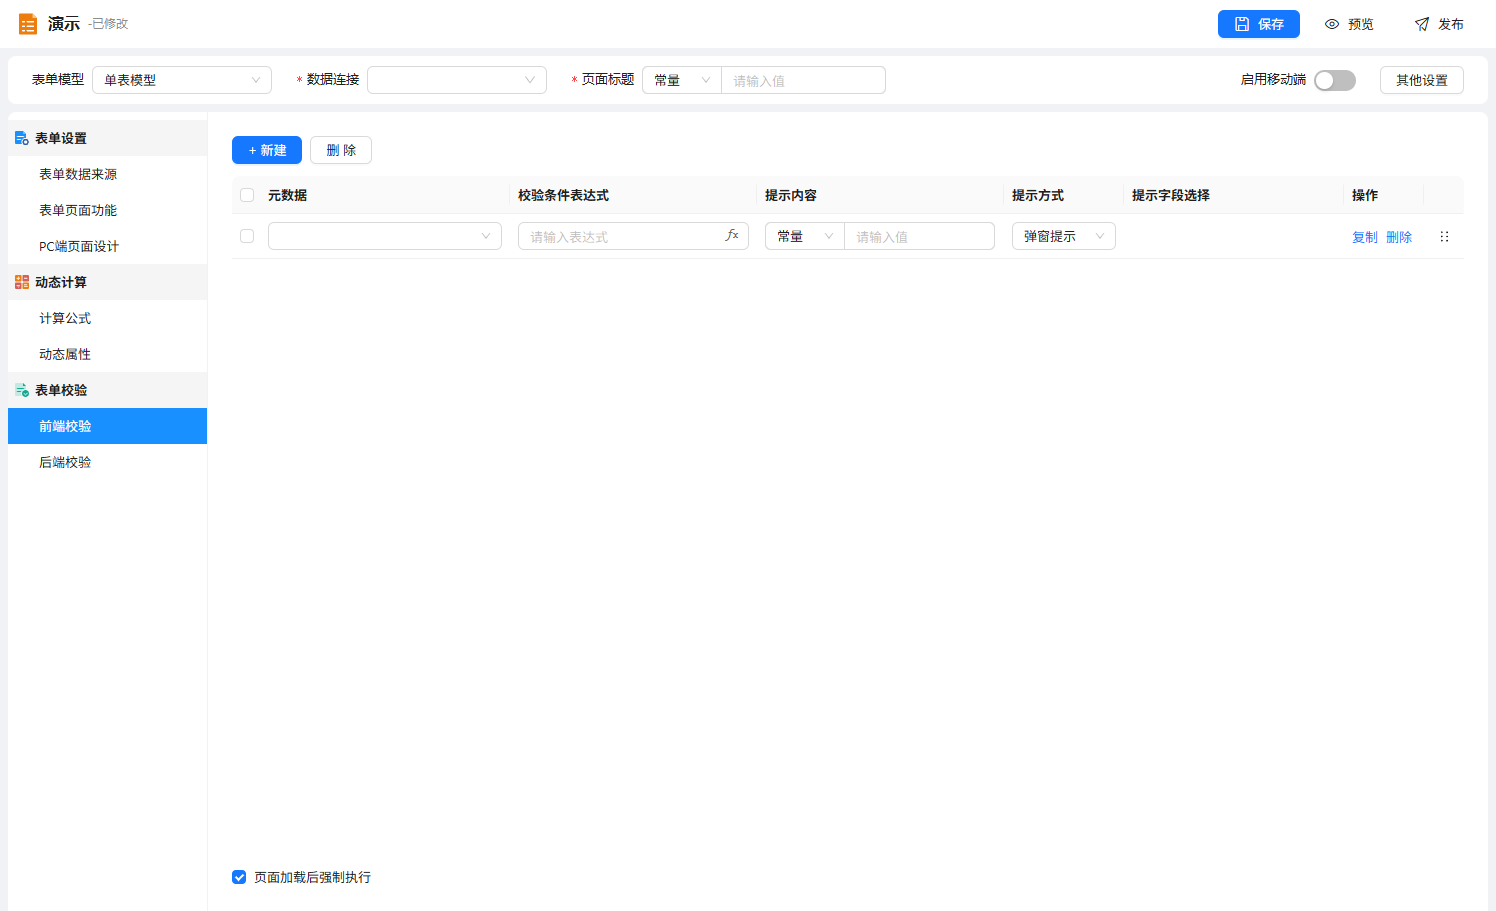Image resolution: width=1496 pixels, height=911 pixels.
Task: Open the fx expression editor icon
Action: [x=732, y=235]
